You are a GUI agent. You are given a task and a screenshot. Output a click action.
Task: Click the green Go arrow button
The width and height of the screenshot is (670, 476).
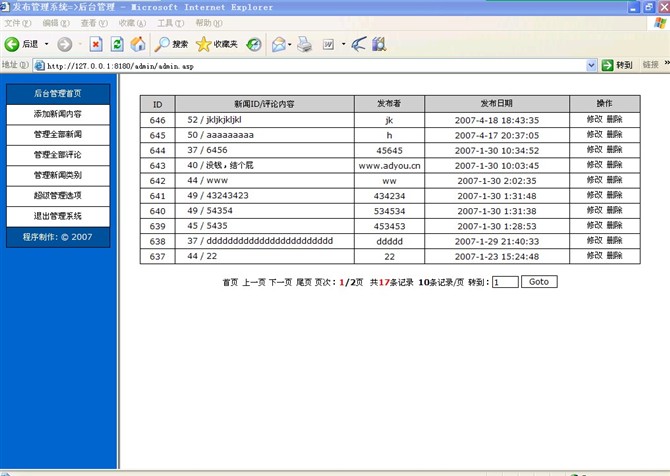coord(607,65)
